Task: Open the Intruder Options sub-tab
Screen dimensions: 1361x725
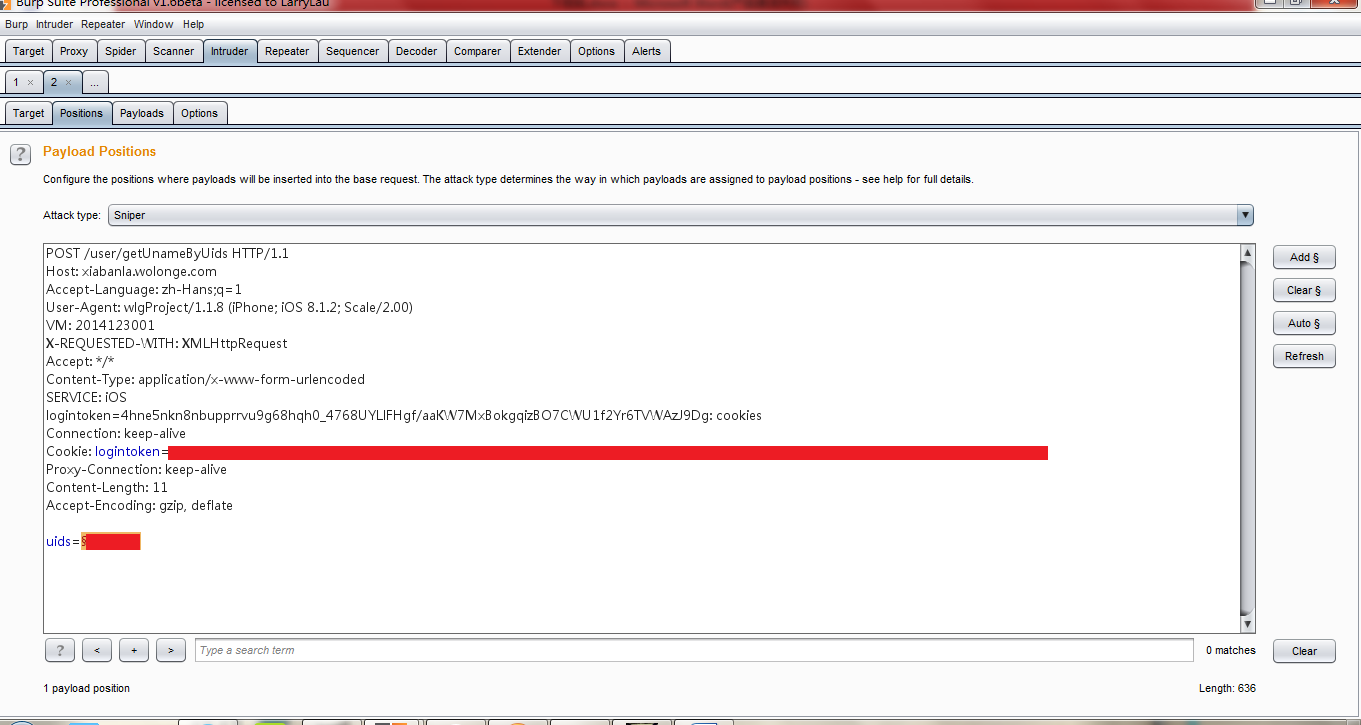Action: [x=200, y=113]
